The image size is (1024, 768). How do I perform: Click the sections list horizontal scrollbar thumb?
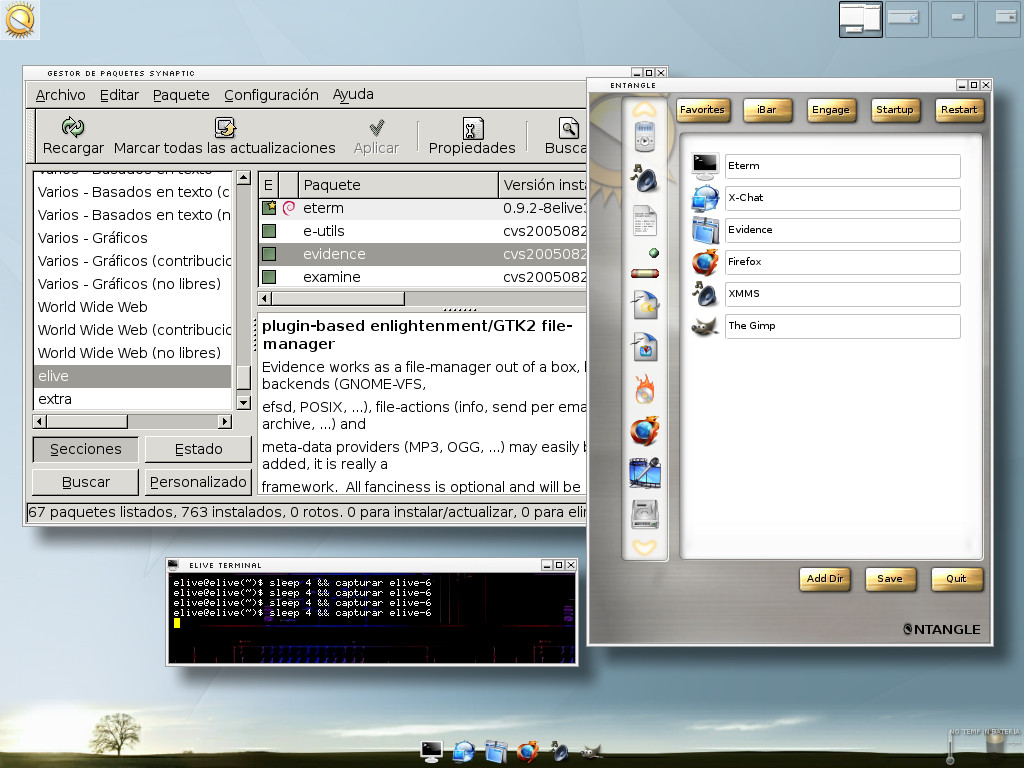click(x=87, y=422)
